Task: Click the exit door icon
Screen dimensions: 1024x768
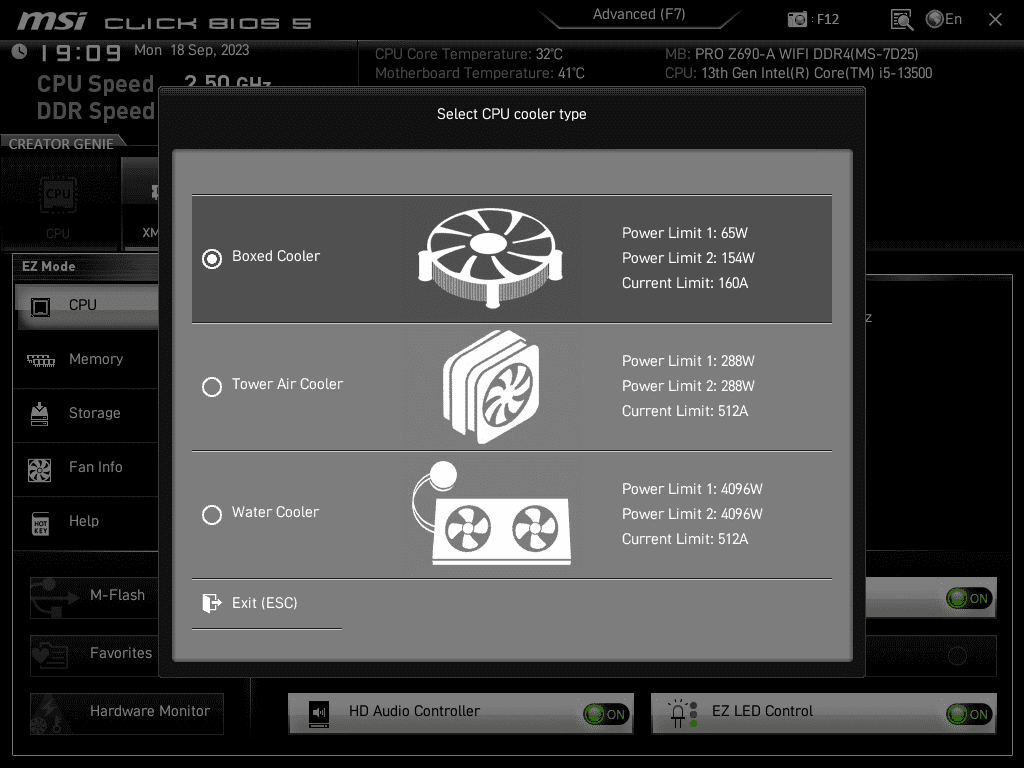Action: 211,603
